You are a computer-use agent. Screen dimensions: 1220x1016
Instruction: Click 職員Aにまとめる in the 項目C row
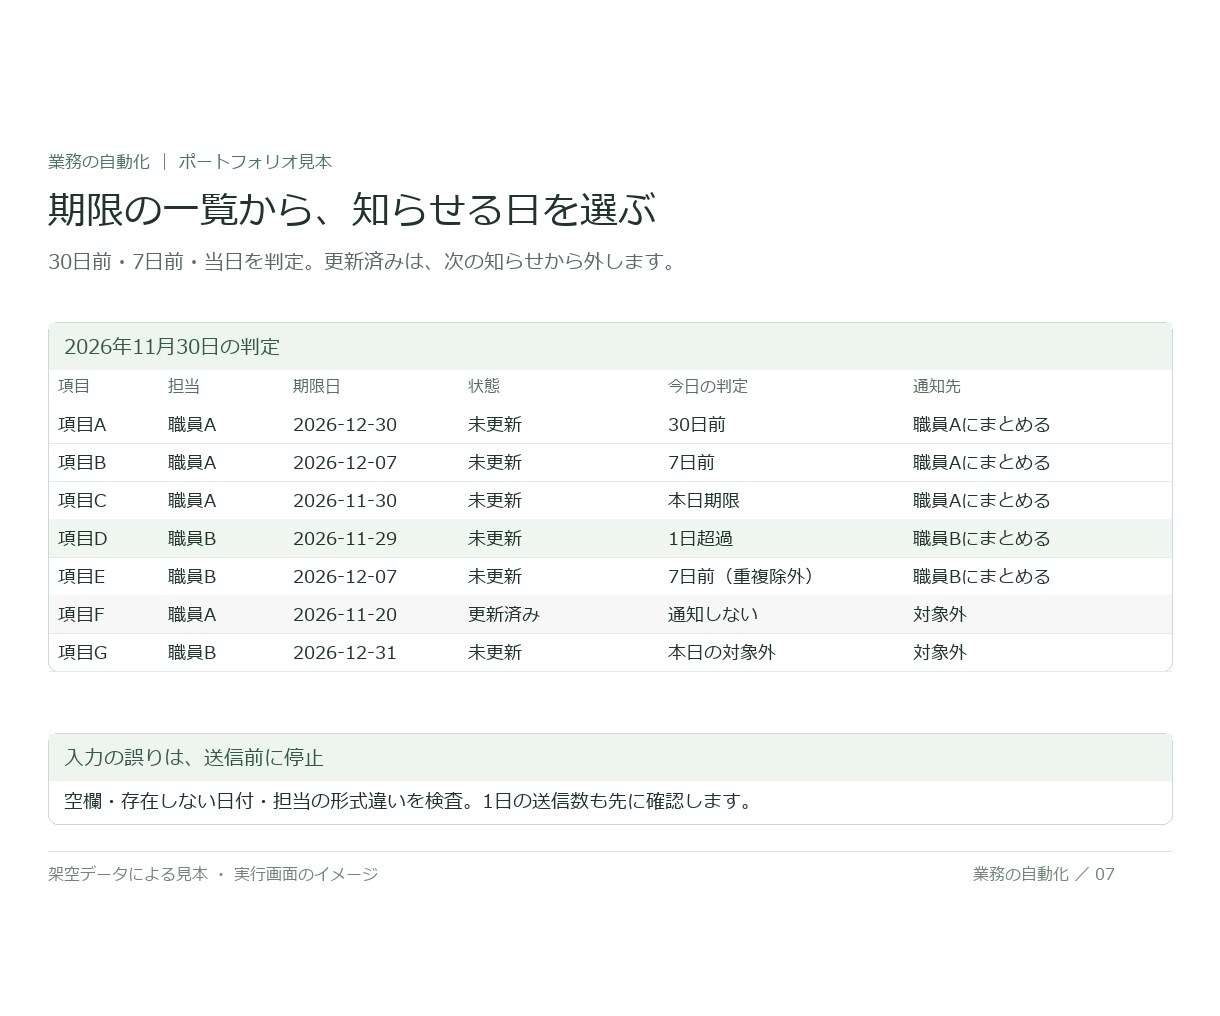982,501
